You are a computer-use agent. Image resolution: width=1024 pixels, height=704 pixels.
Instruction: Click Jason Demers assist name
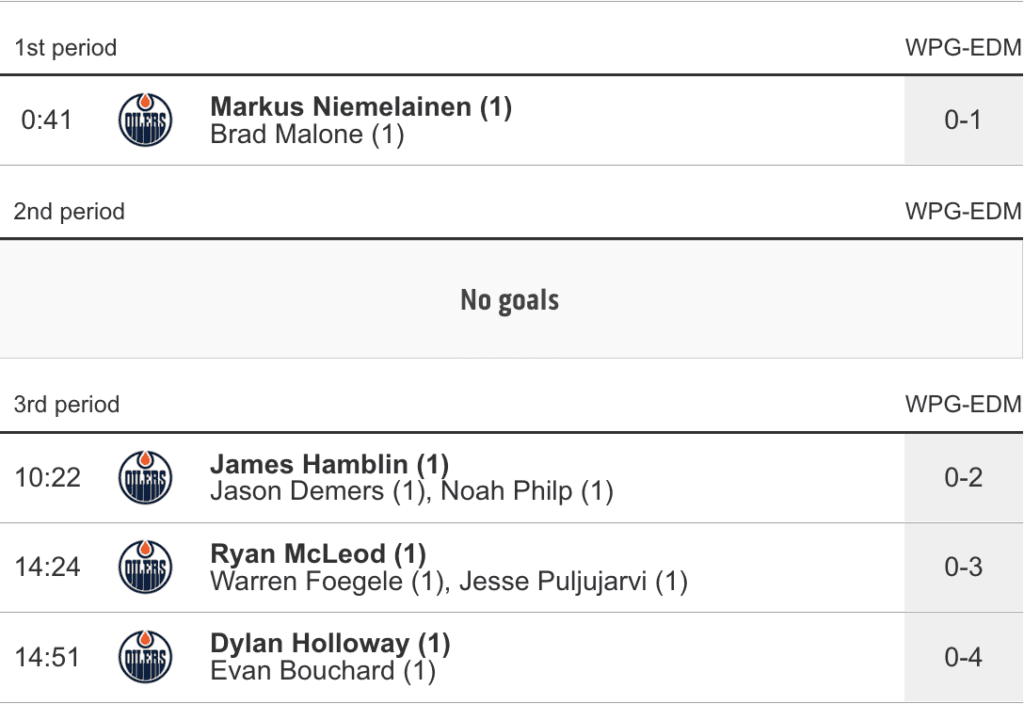[x=309, y=492]
